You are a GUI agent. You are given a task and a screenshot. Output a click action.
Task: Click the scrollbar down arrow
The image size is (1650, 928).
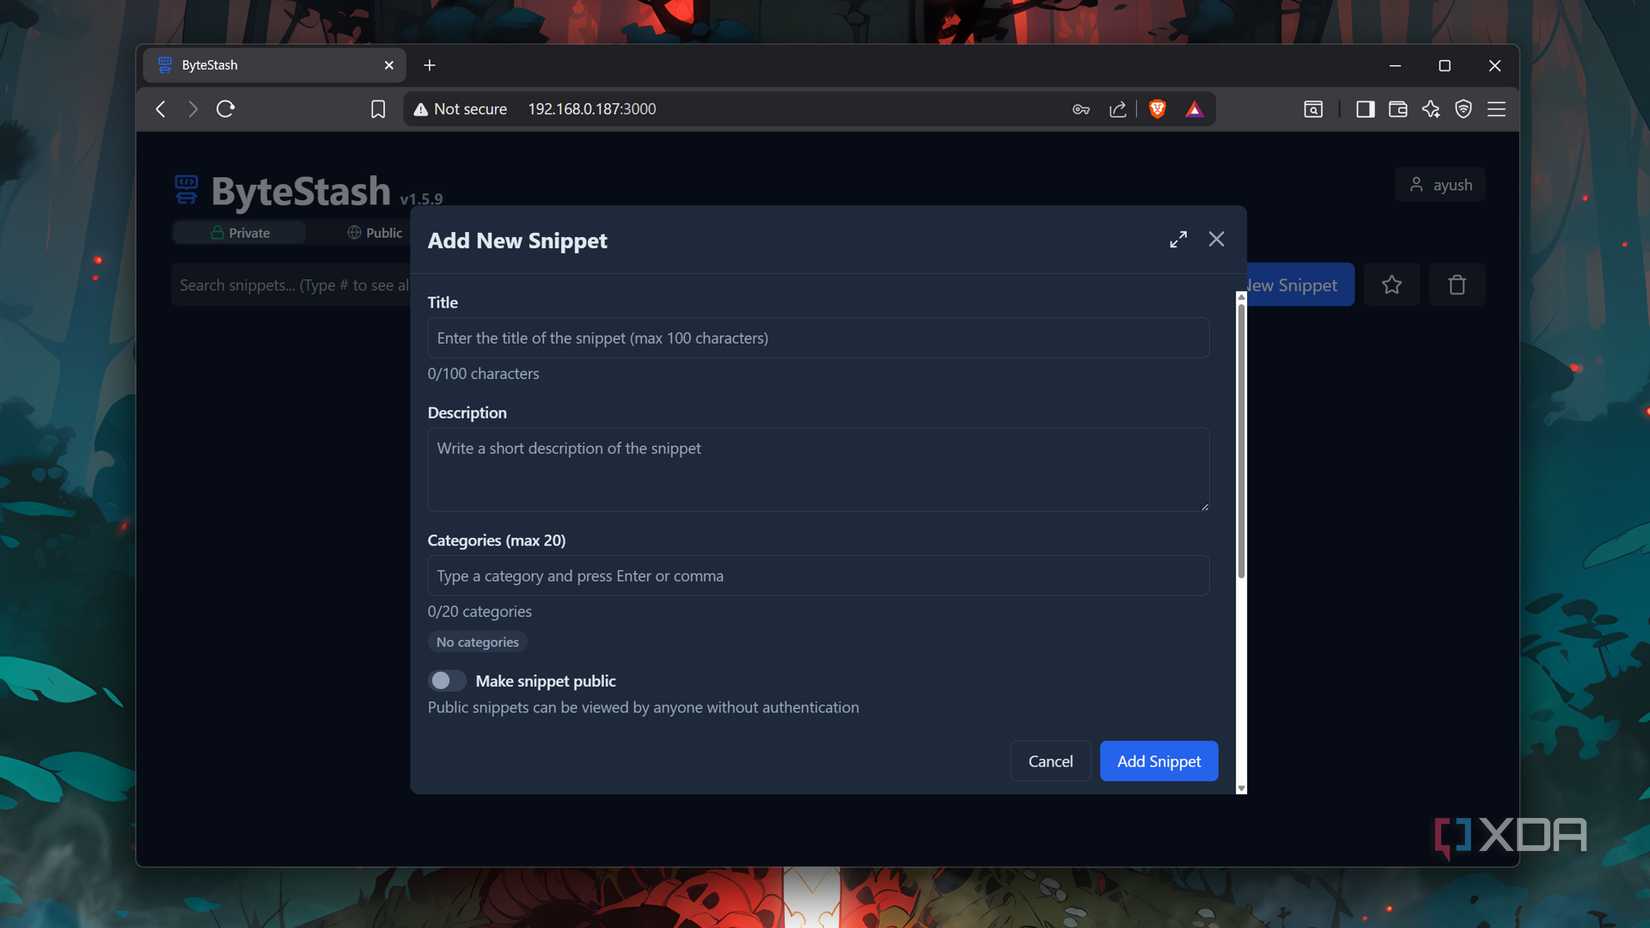[x=1241, y=788]
